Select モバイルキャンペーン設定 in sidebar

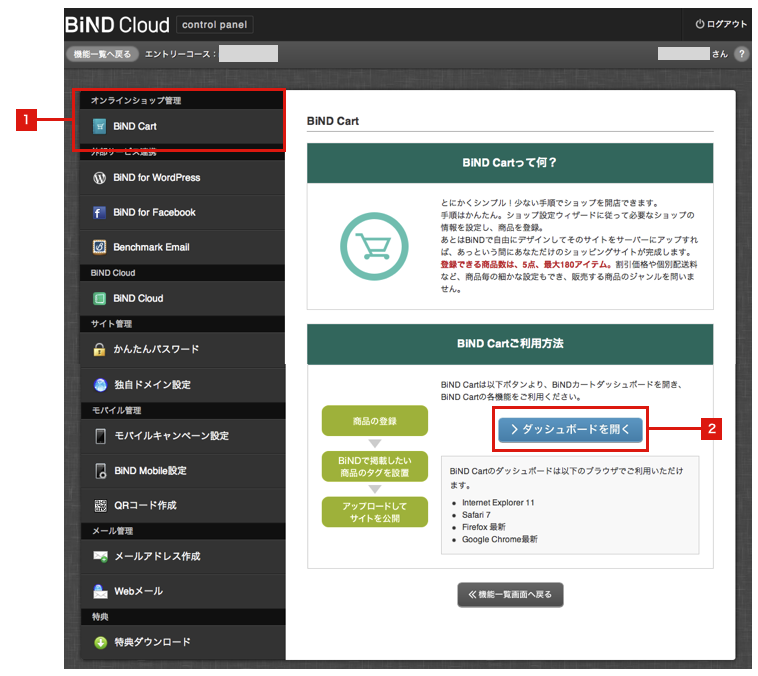click(x=183, y=436)
